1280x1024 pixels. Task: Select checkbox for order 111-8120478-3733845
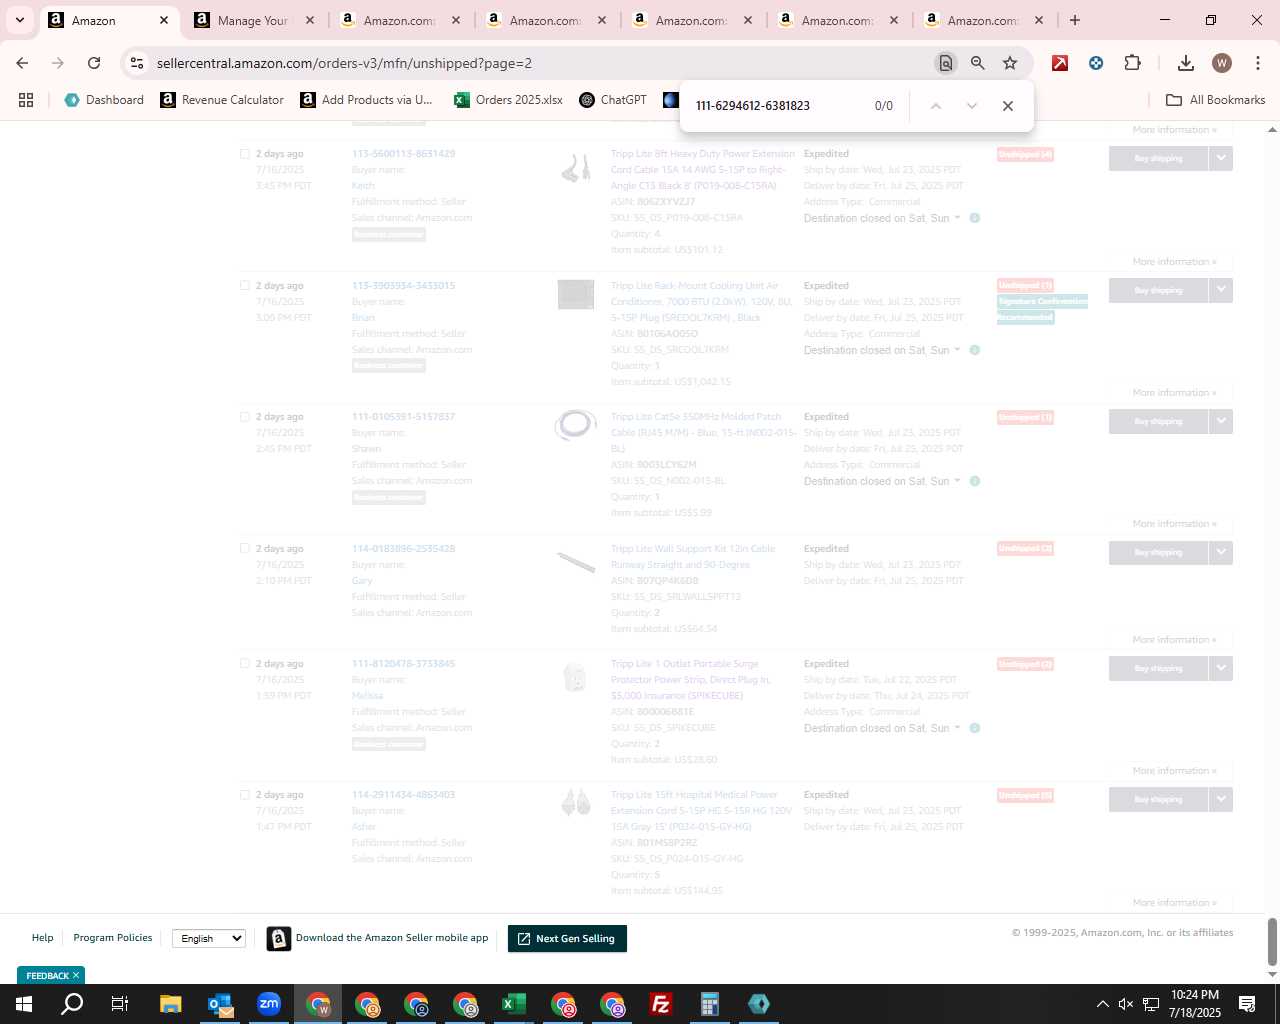(245, 664)
